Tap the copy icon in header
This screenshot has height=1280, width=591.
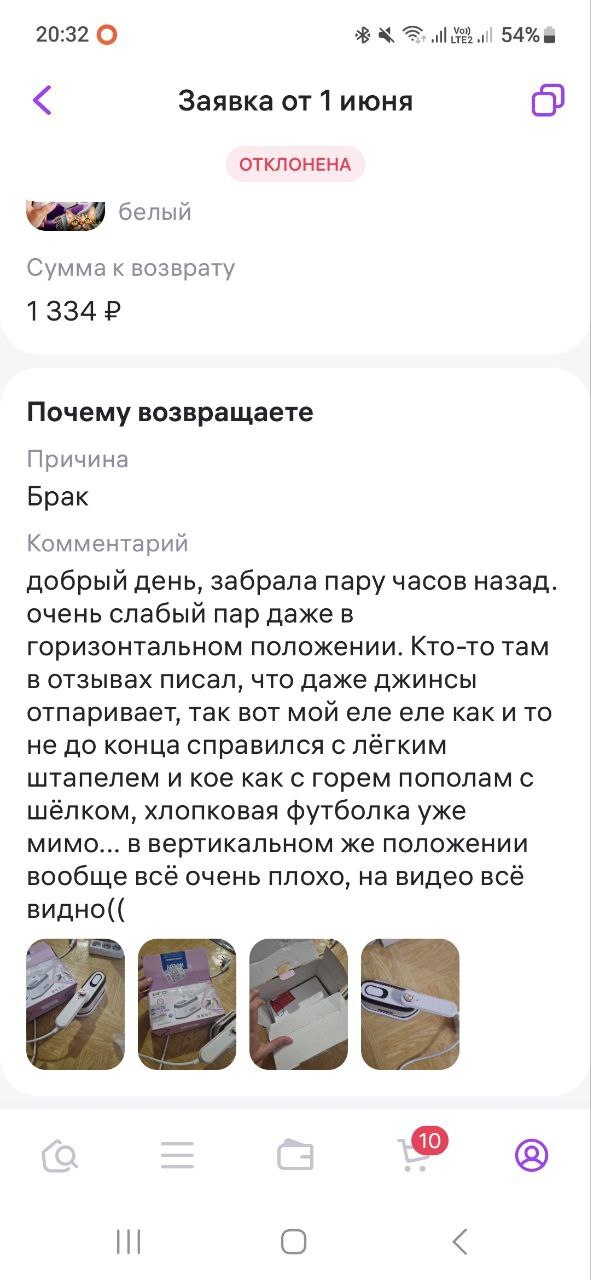coord(547,100)
